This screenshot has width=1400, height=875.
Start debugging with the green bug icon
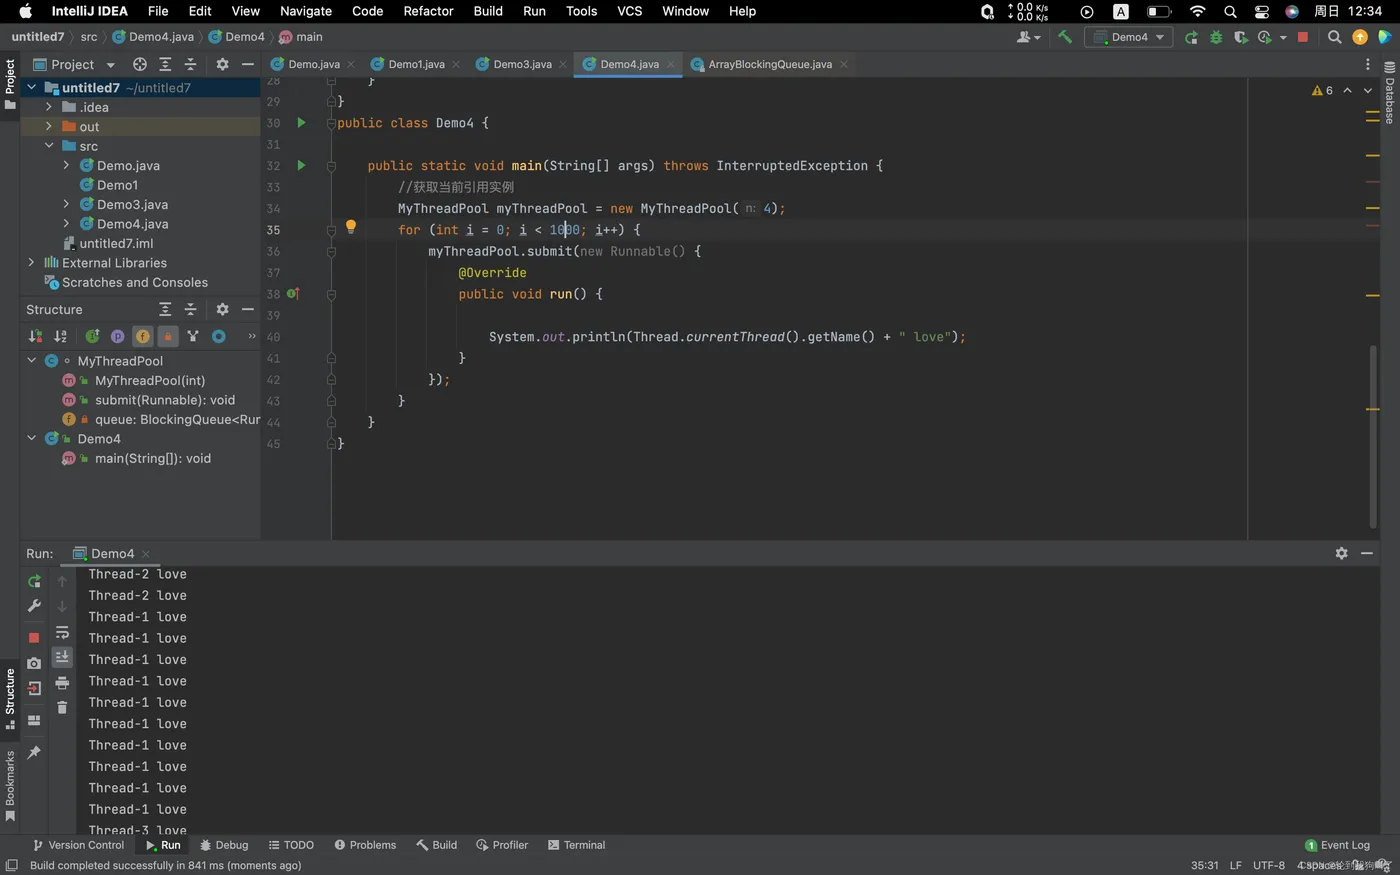(x=1216, y=37)
